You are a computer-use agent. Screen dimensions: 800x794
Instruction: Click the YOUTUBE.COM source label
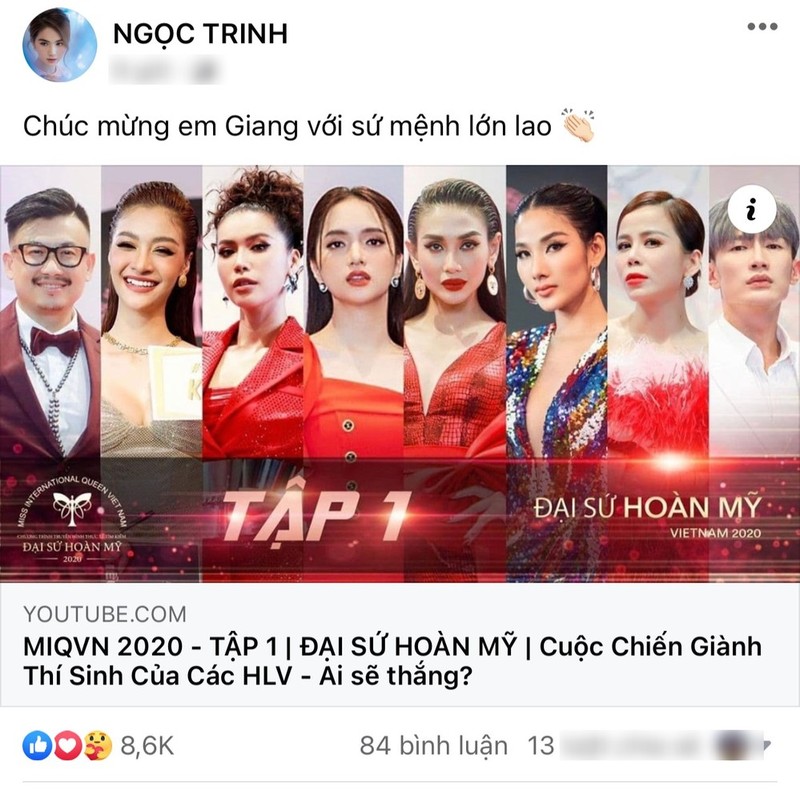pyautogui.click(x=105, y=614)
